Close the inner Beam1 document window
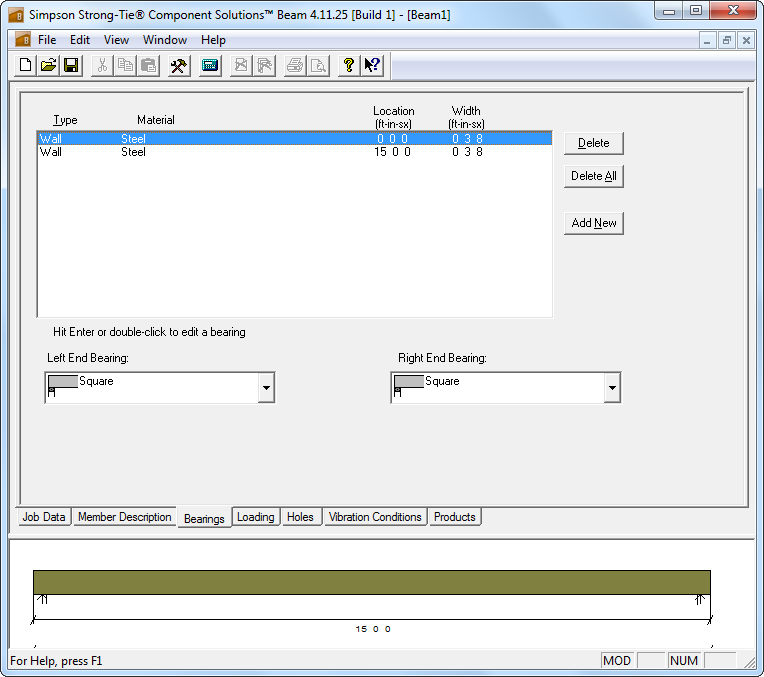764x677 pixels. coord(746,40)
